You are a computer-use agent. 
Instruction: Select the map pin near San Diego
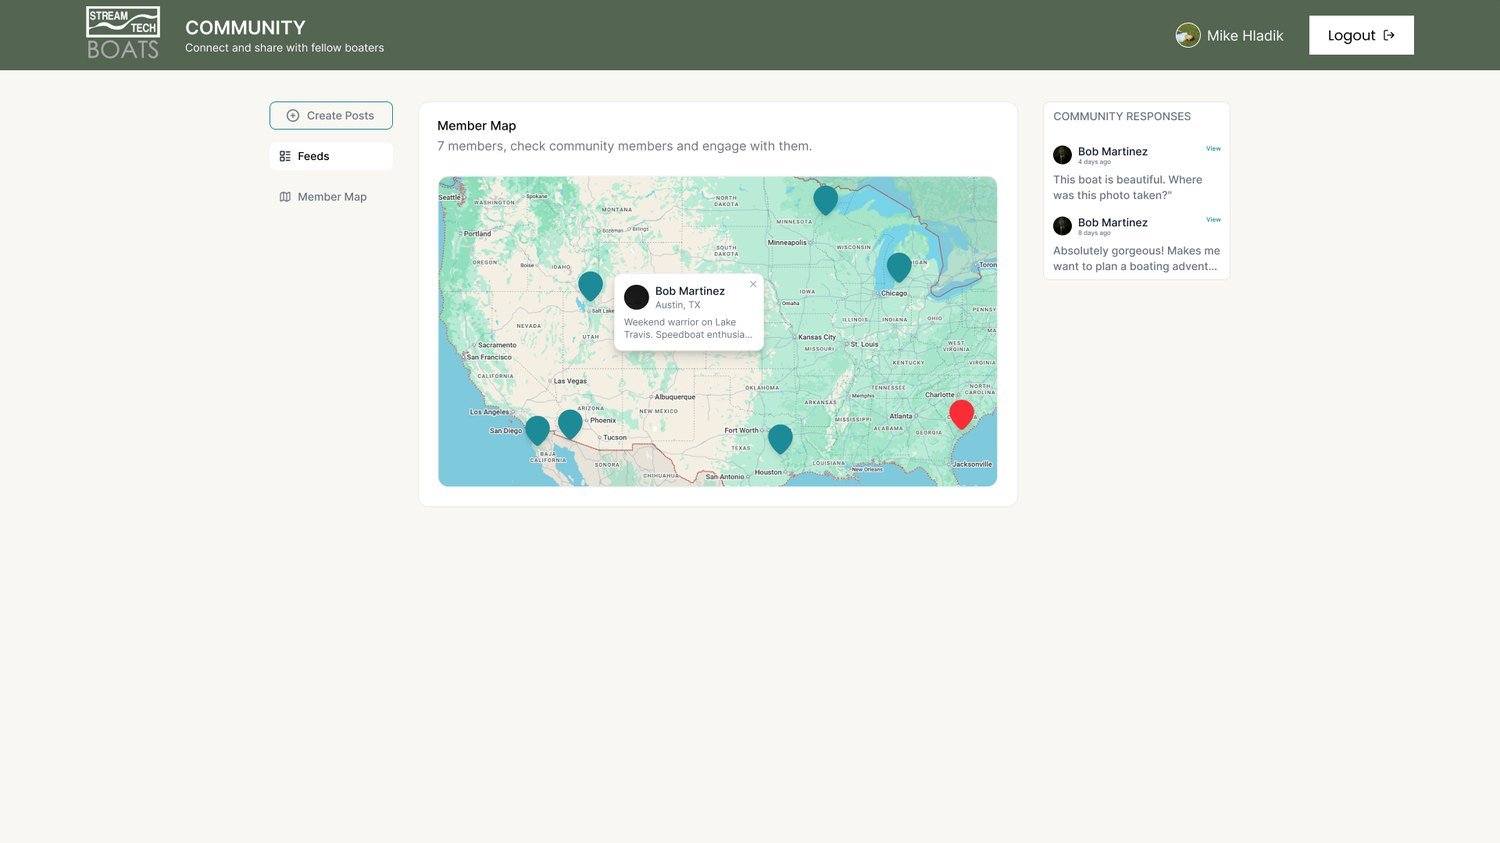click(x=537, y=429)
